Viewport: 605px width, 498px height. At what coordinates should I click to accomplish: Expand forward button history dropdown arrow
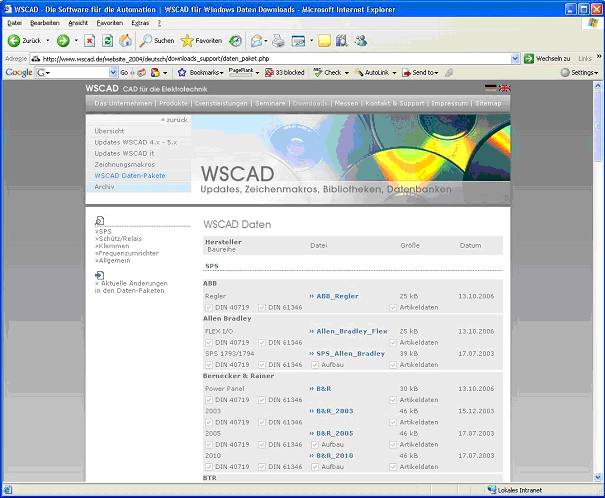point(76,41)
